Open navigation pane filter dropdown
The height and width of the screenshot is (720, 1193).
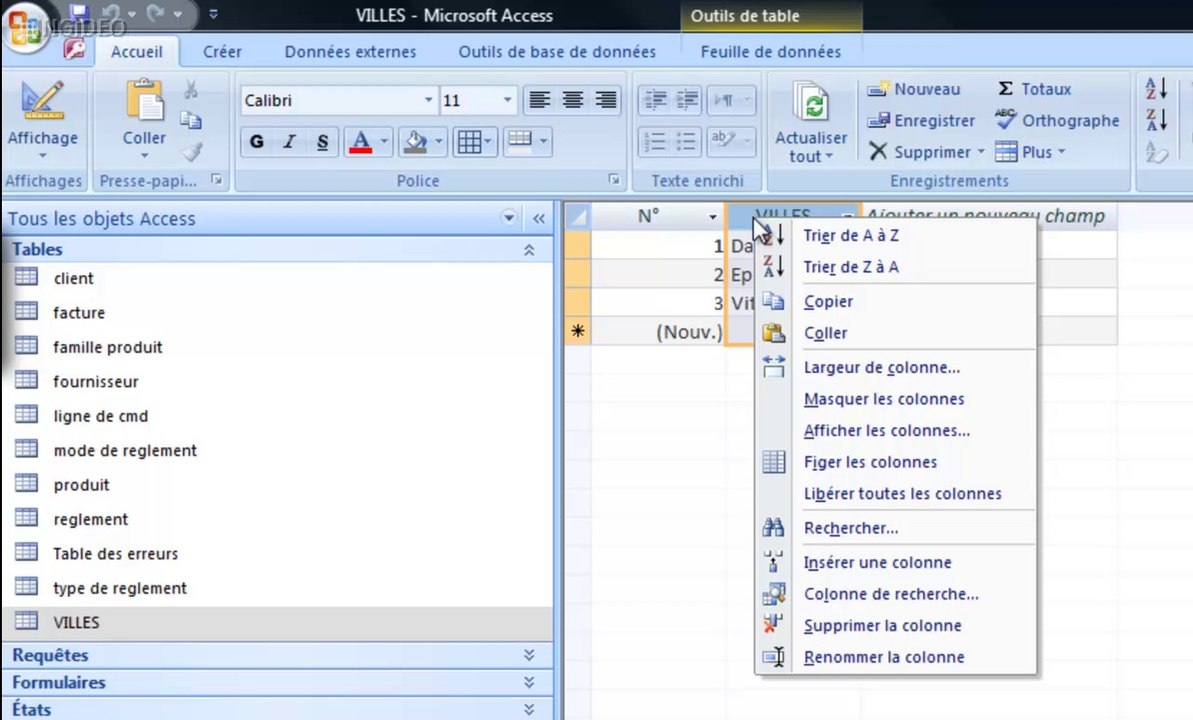(x=509, y=218)
